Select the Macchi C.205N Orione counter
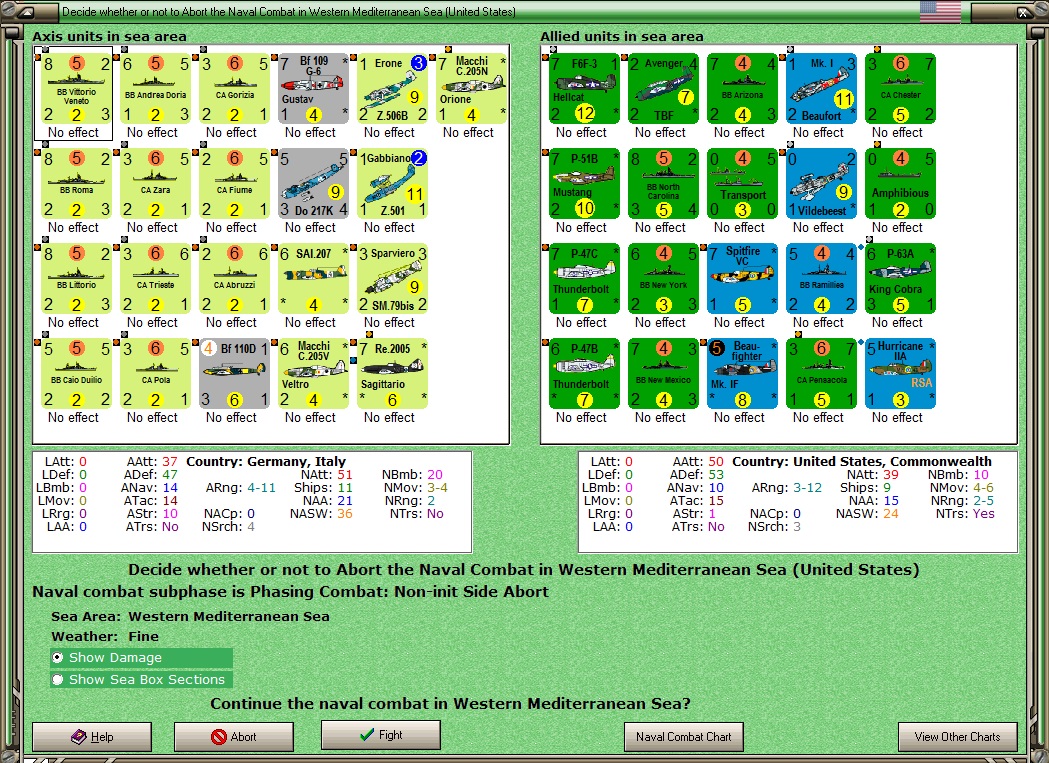This screenshot has width=1049, height=763. point(472,88)
